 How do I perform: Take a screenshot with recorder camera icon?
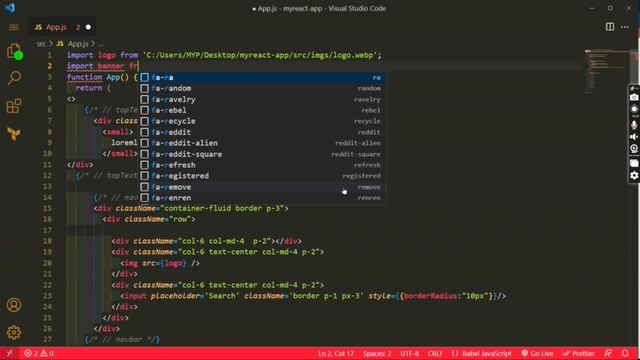tap(634, 97)
